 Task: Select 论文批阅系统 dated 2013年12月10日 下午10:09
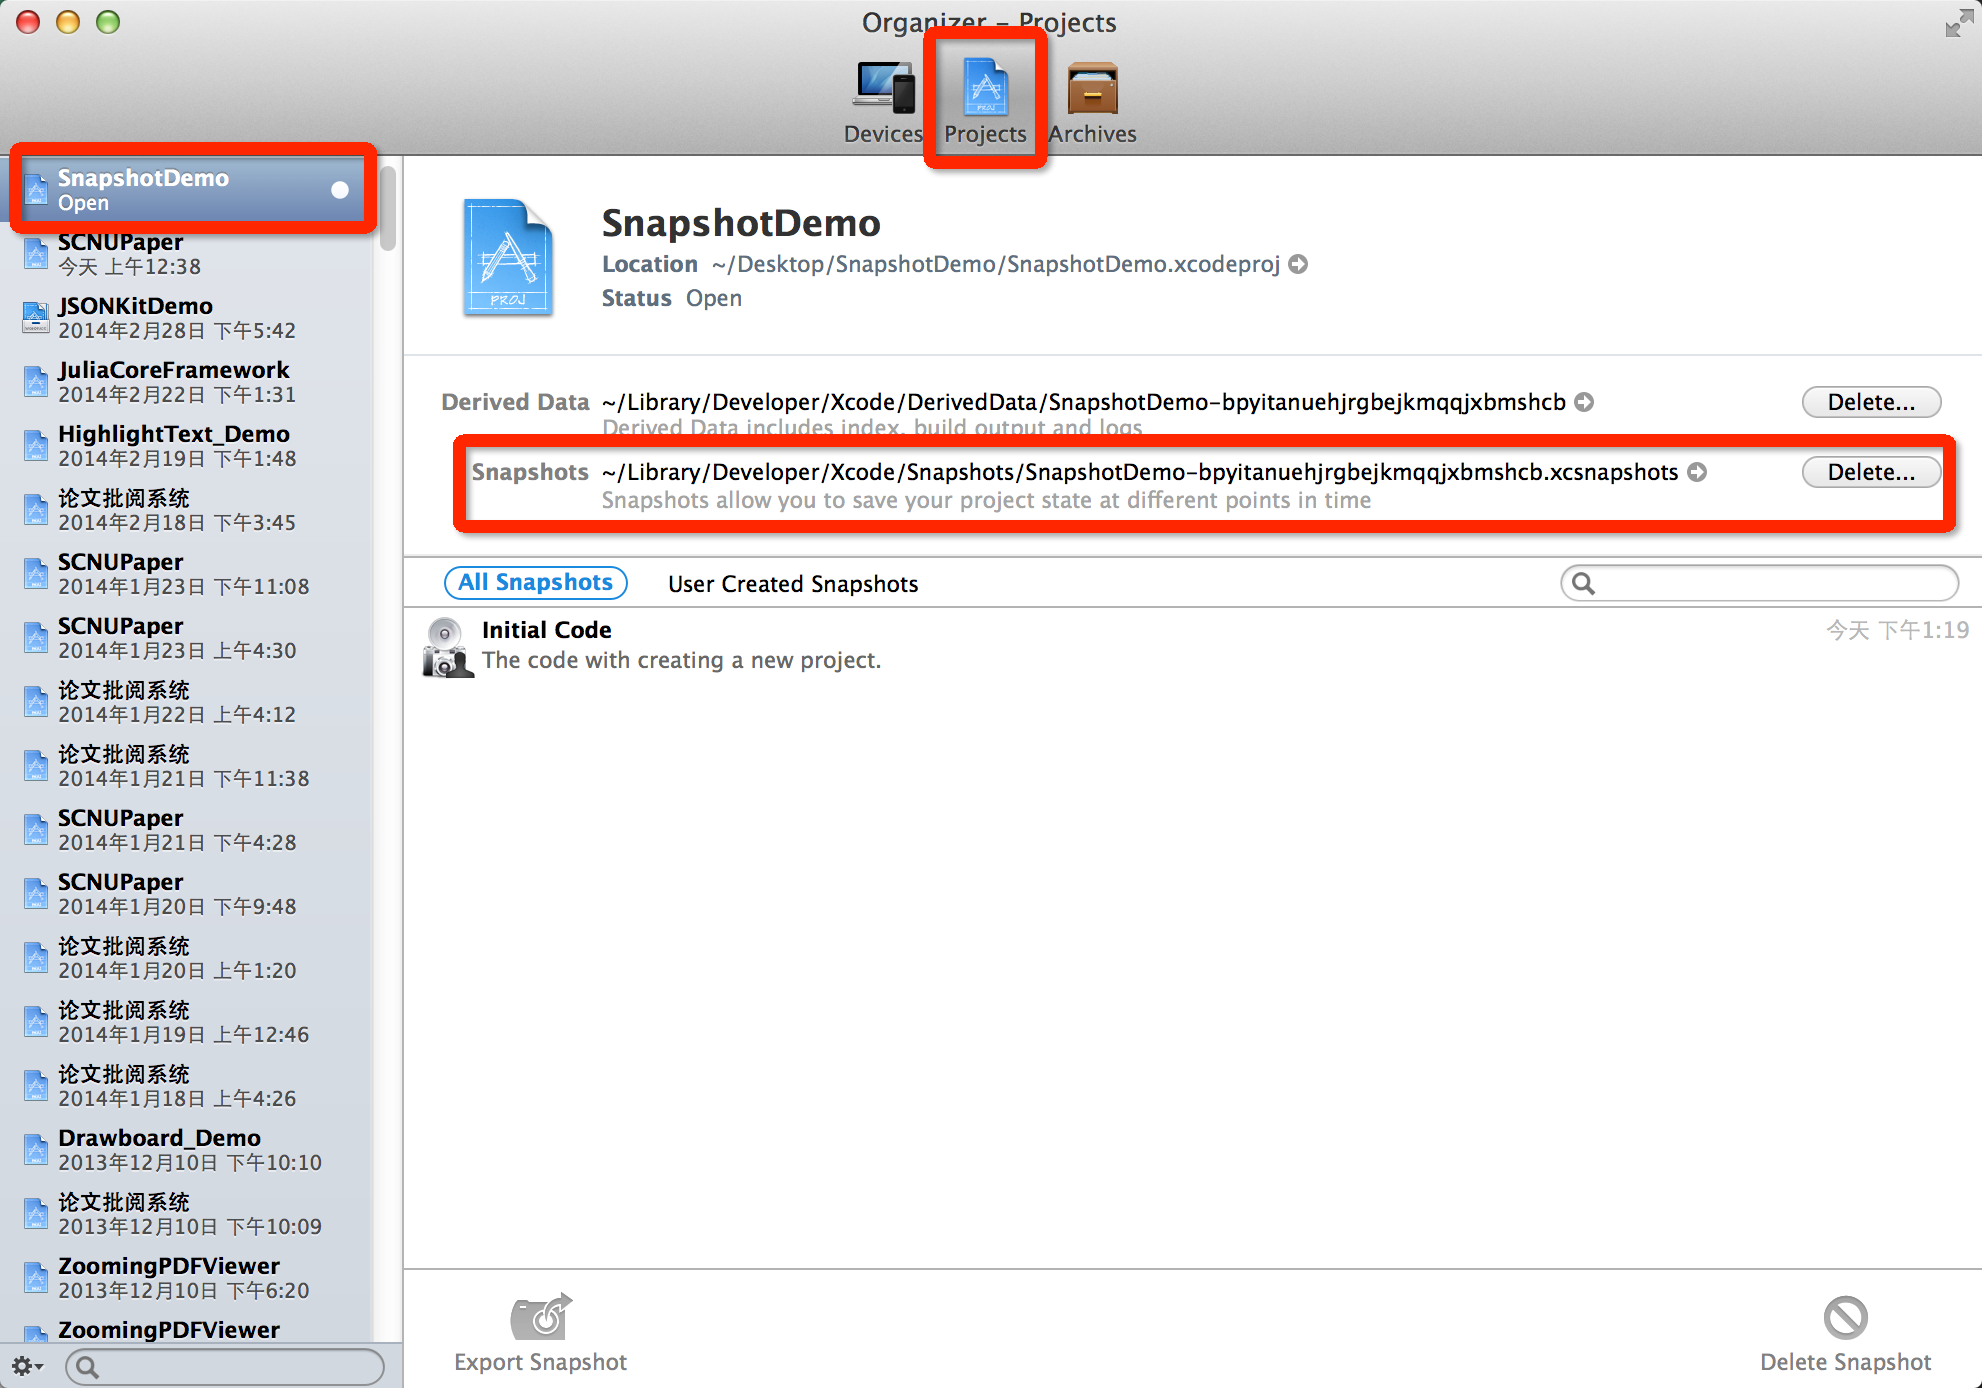[188, 1214]
